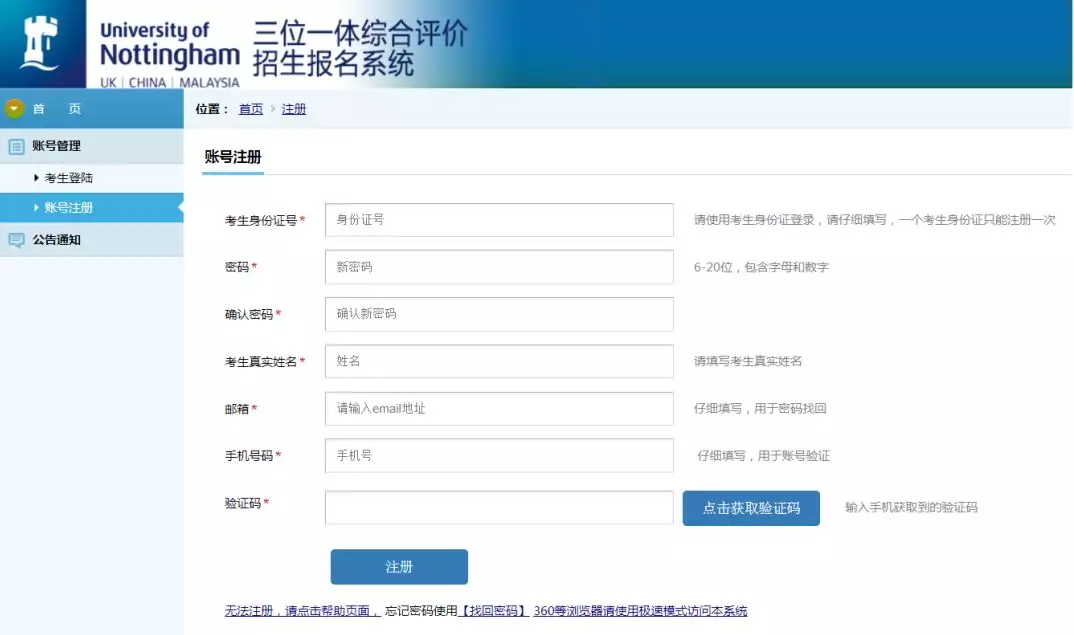Click the University of Nottingham castle logo
This screenshot has height=635, width=1074.
(x=42, y=44)
